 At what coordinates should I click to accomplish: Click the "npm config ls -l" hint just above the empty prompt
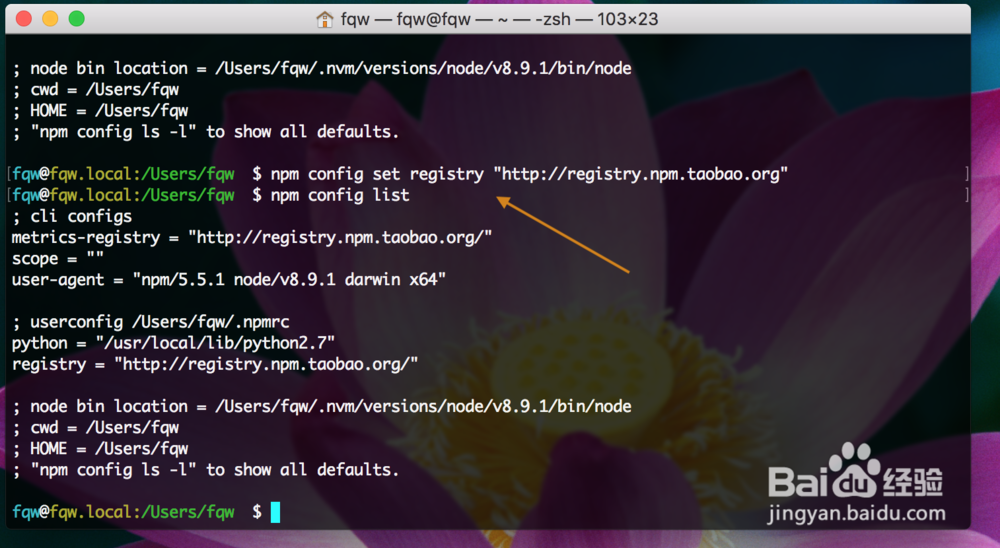[x=205, y=470]
